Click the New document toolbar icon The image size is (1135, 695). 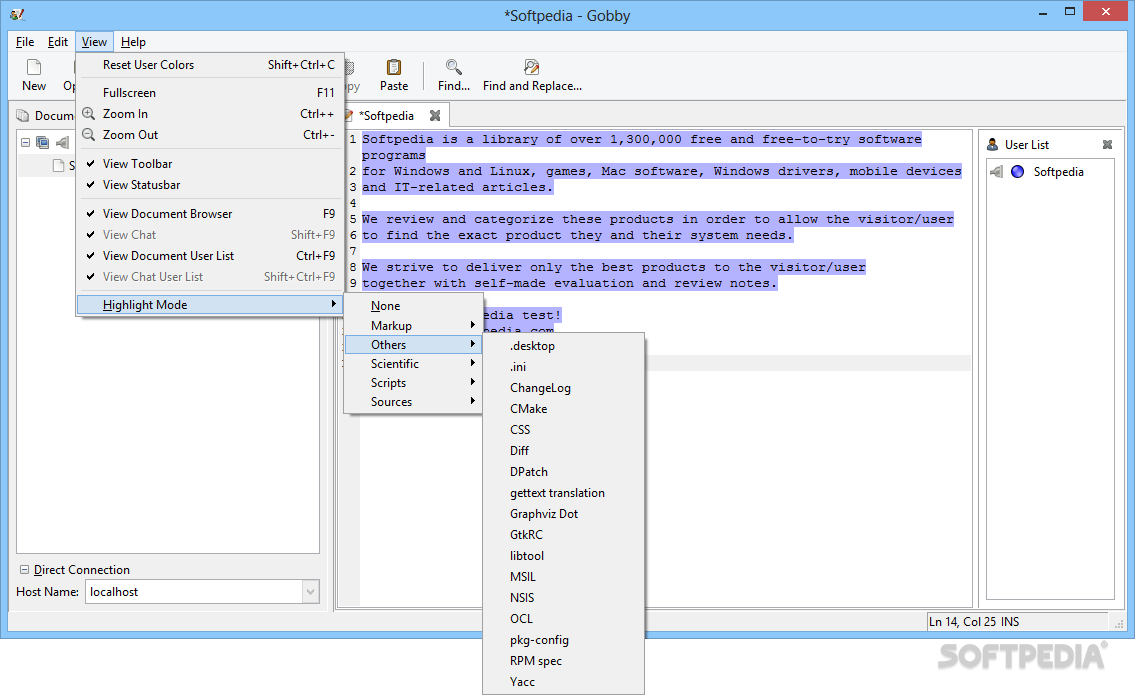tap(34, 67)
